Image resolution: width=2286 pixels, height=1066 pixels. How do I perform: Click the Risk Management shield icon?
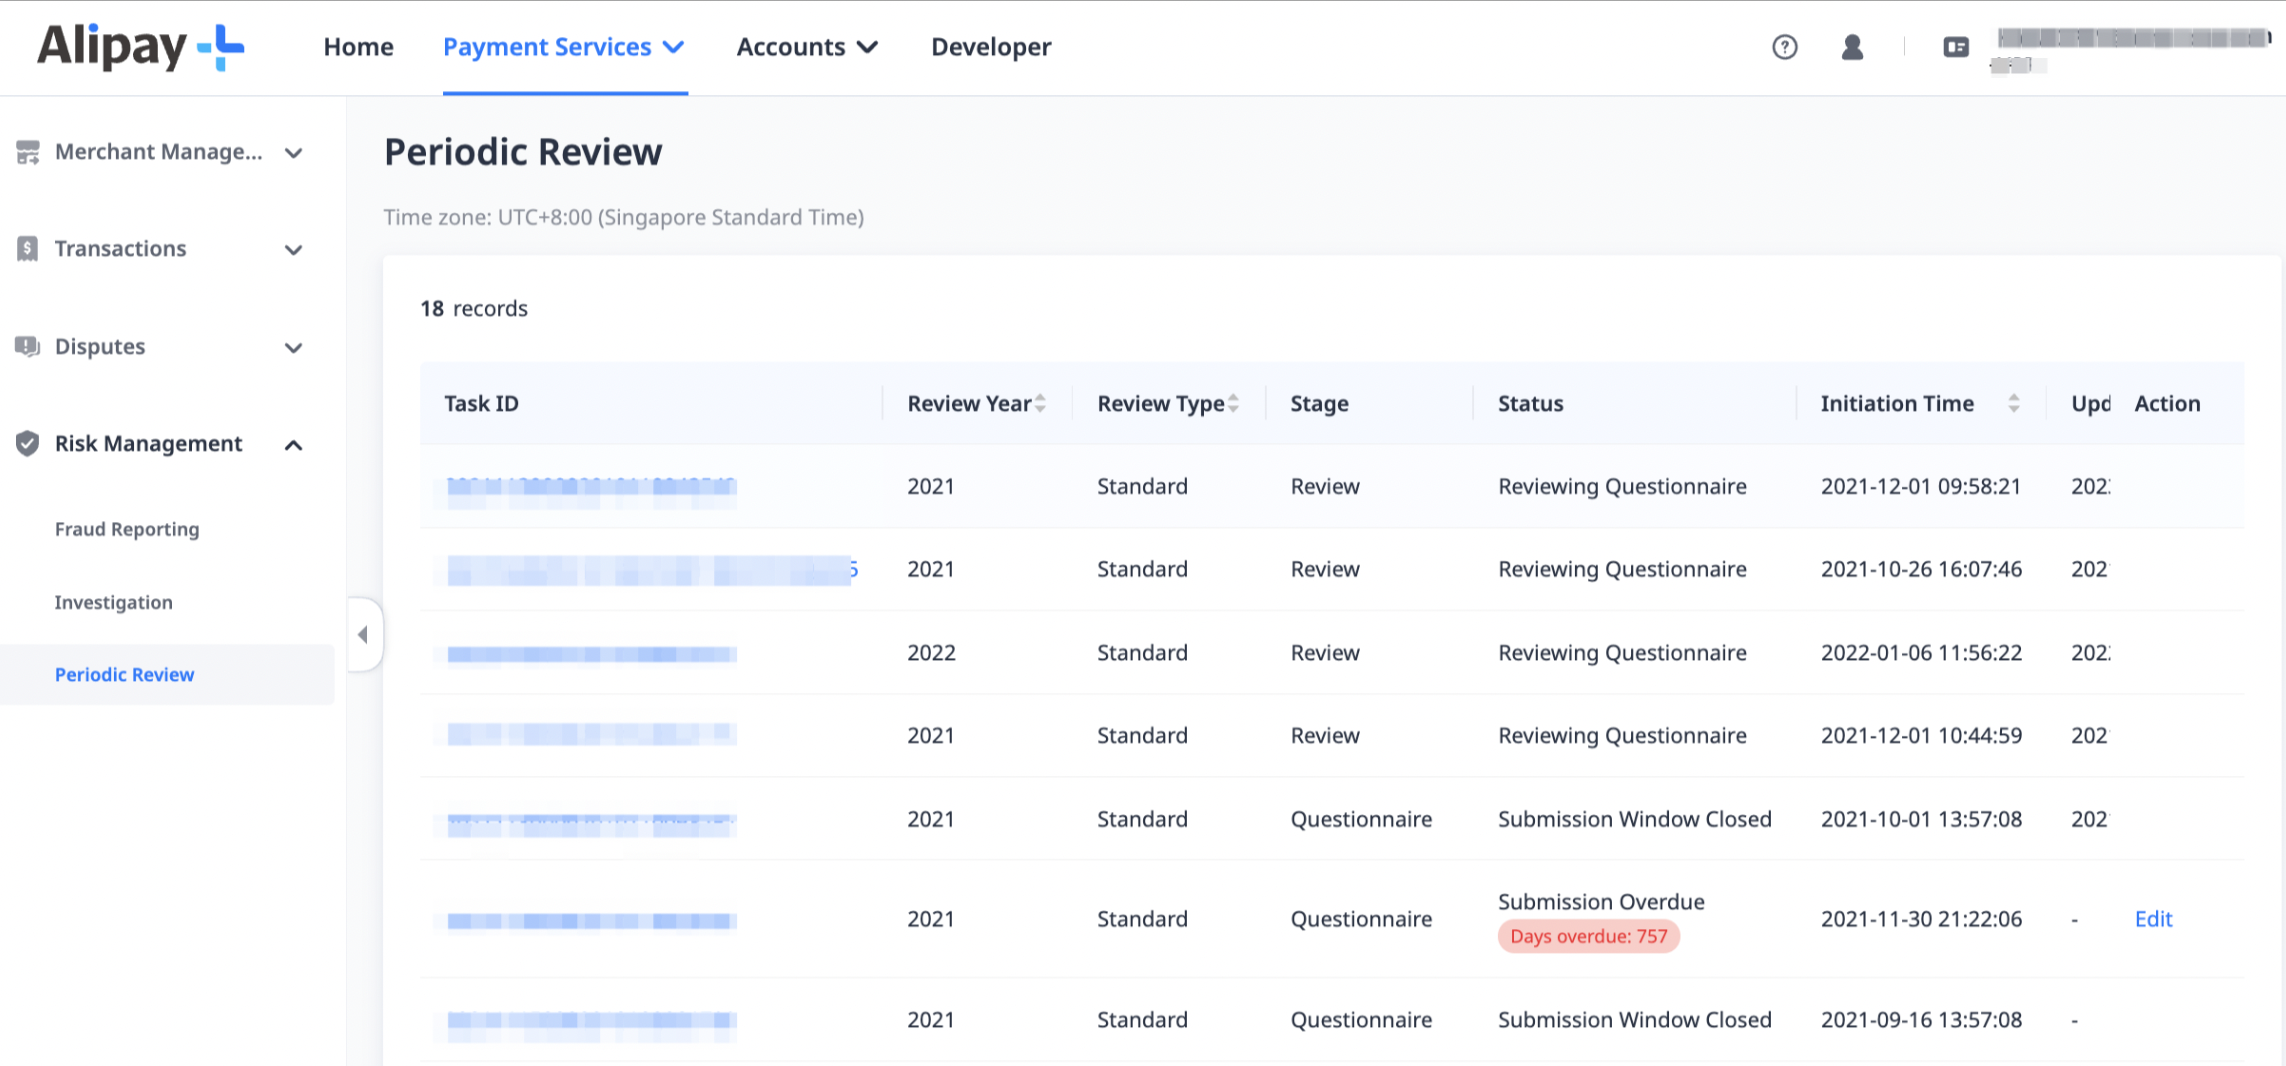(28, 443)
